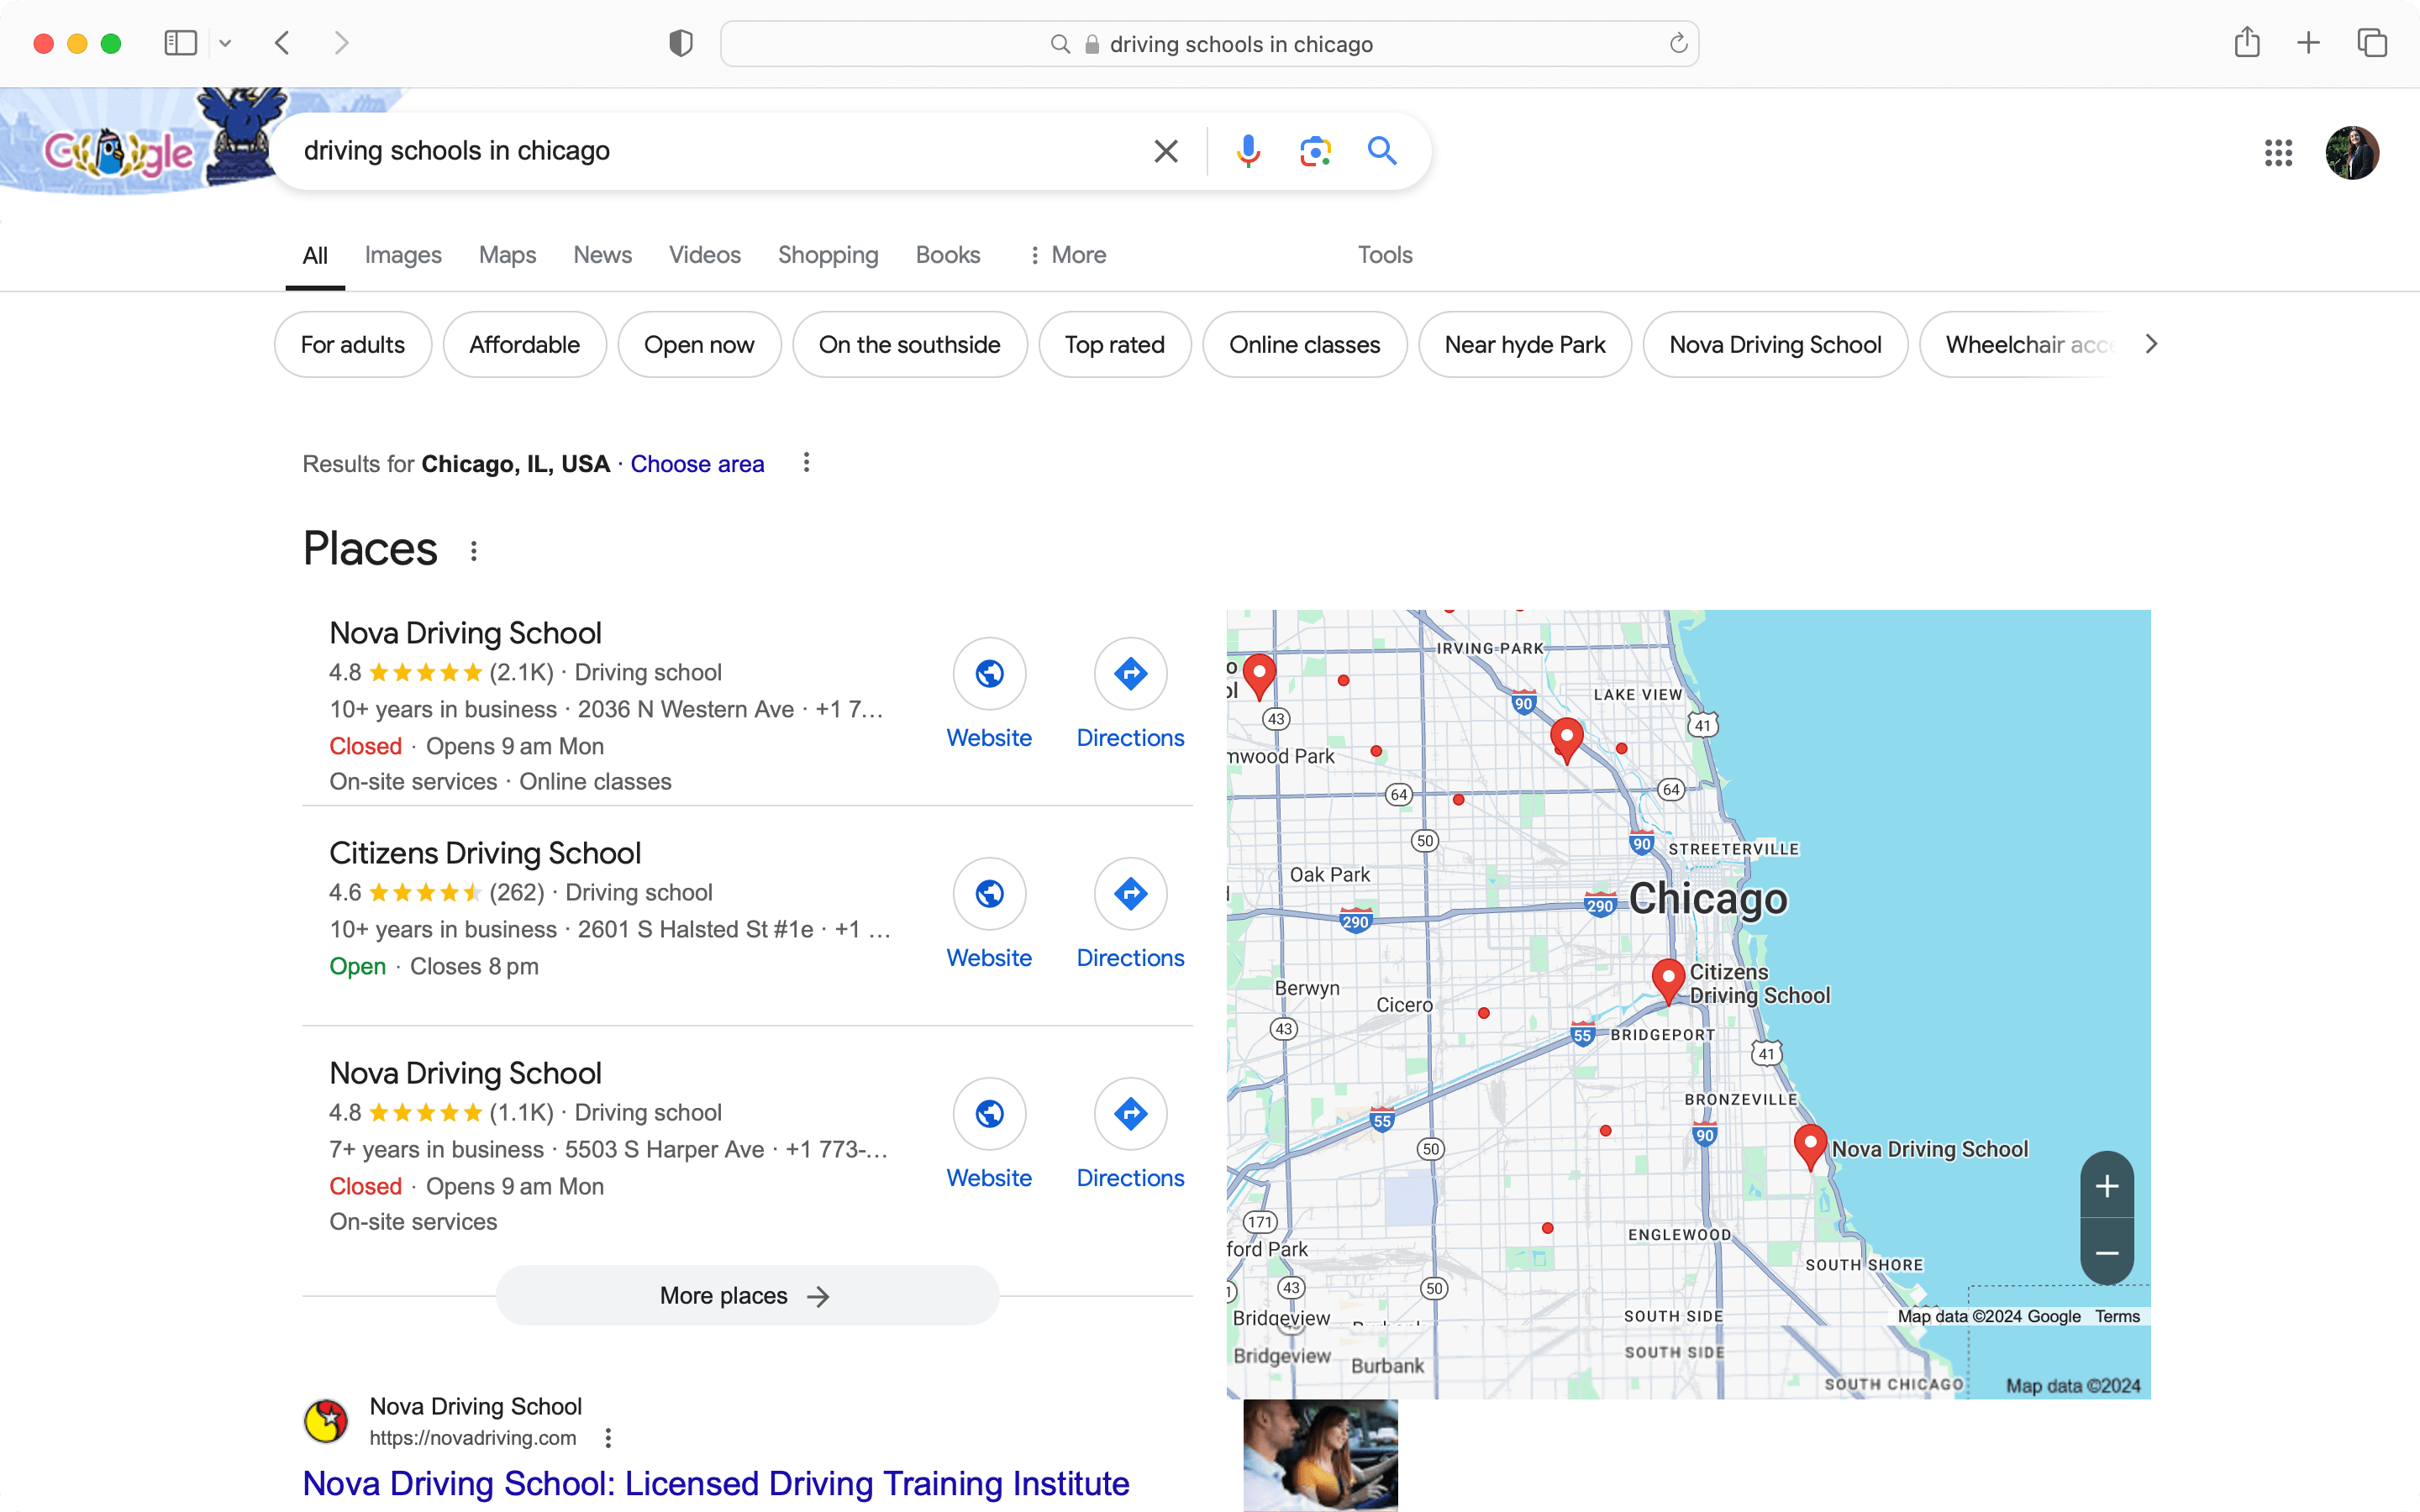Get directions to Nova Driving School Western Ave
This screenshot has height=1512, width=2420.
coord(1130,694)
